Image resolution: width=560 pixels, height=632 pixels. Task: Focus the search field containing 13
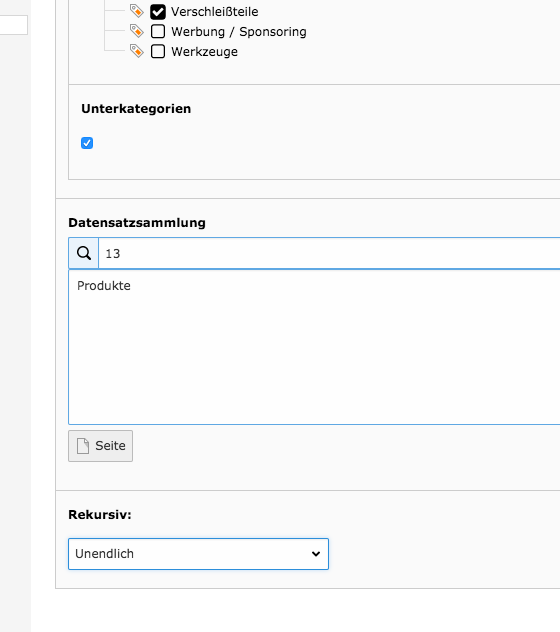(329, 253)
